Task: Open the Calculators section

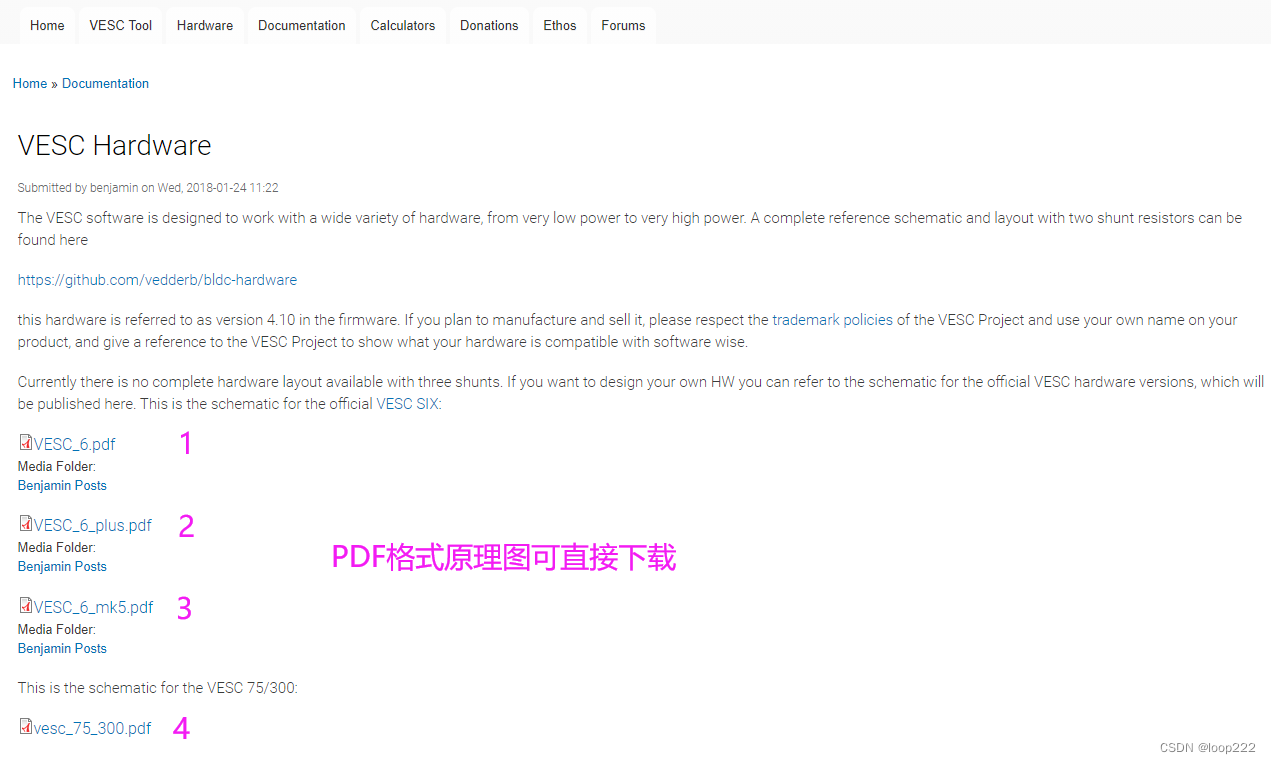Action: coord(402,25)
